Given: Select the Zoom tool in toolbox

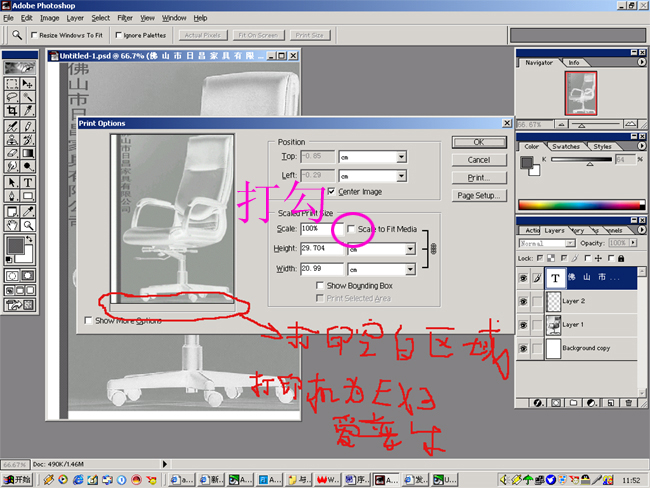Looking at the screenshot, I should [28, 225].
